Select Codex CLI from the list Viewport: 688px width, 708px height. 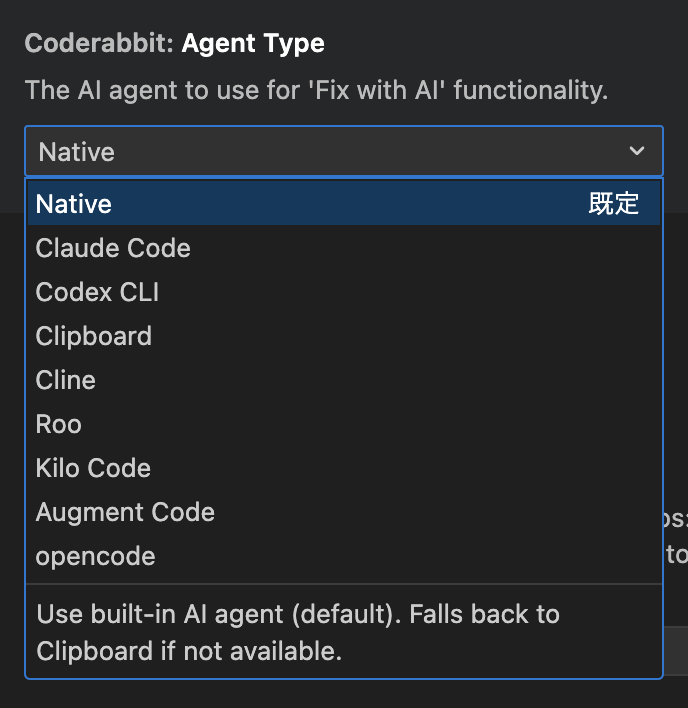point(97,292)
